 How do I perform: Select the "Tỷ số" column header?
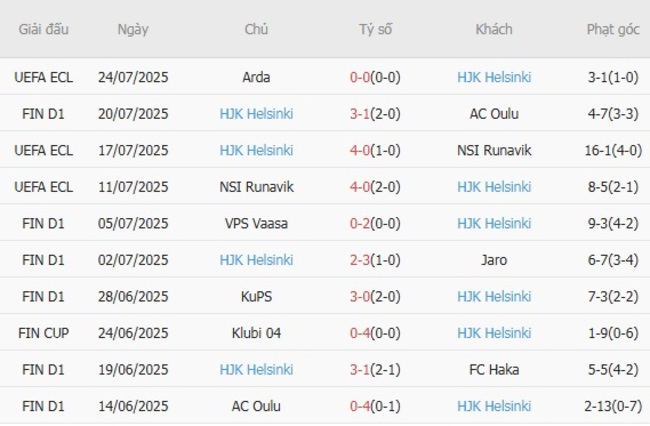point(375,29)
